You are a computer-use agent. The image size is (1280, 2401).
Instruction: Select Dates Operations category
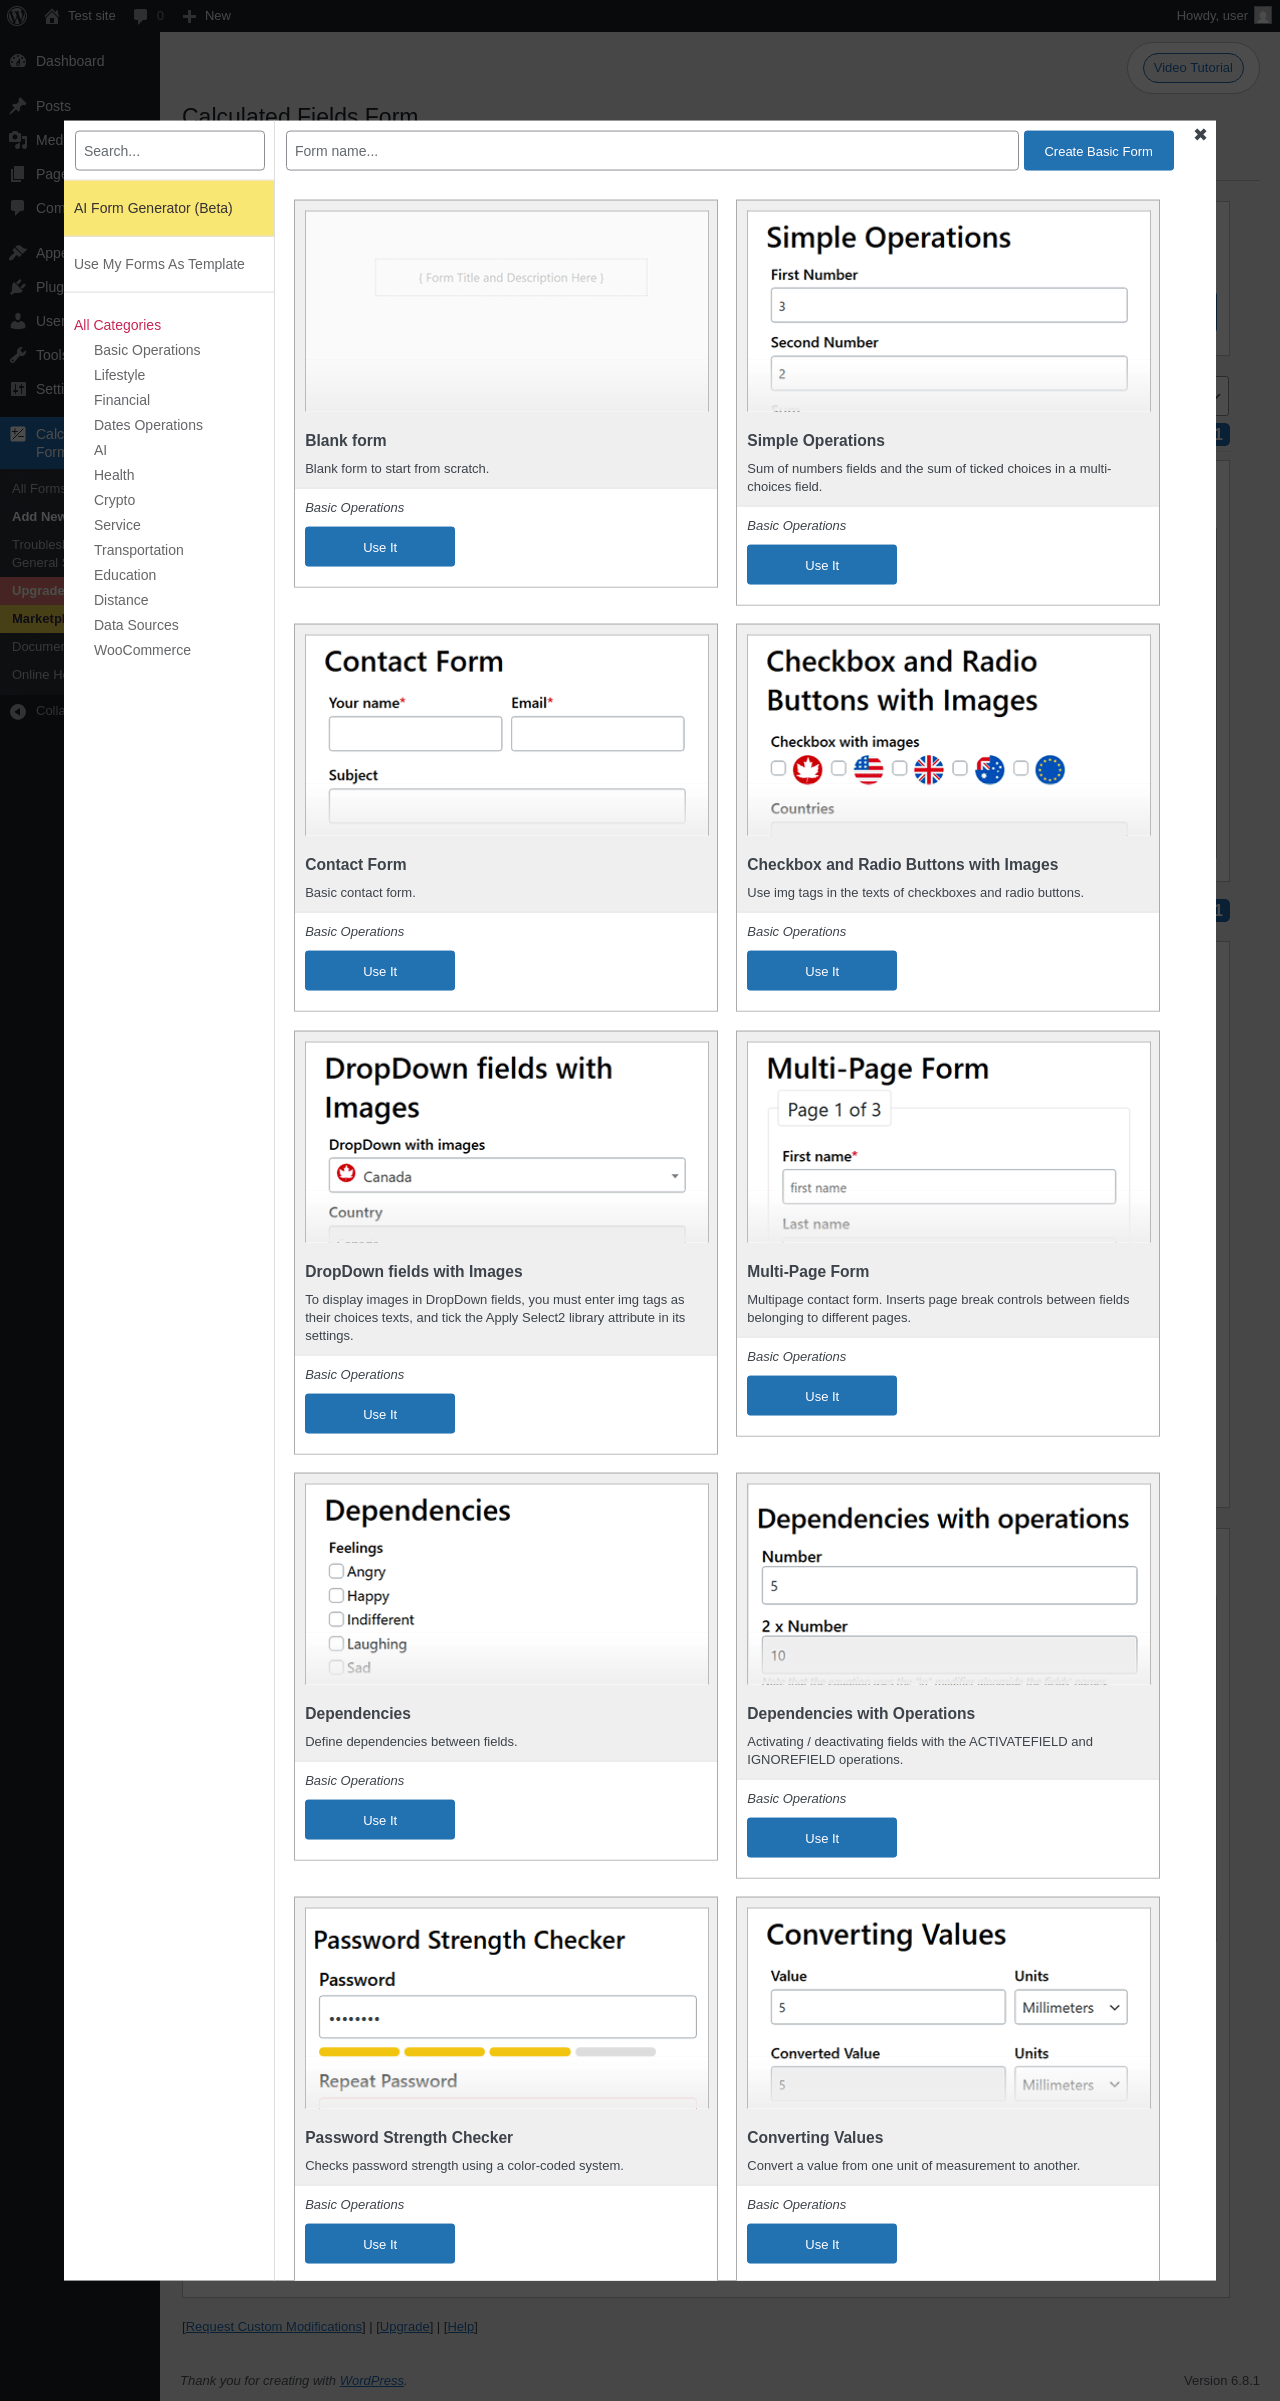pos(148,425)
